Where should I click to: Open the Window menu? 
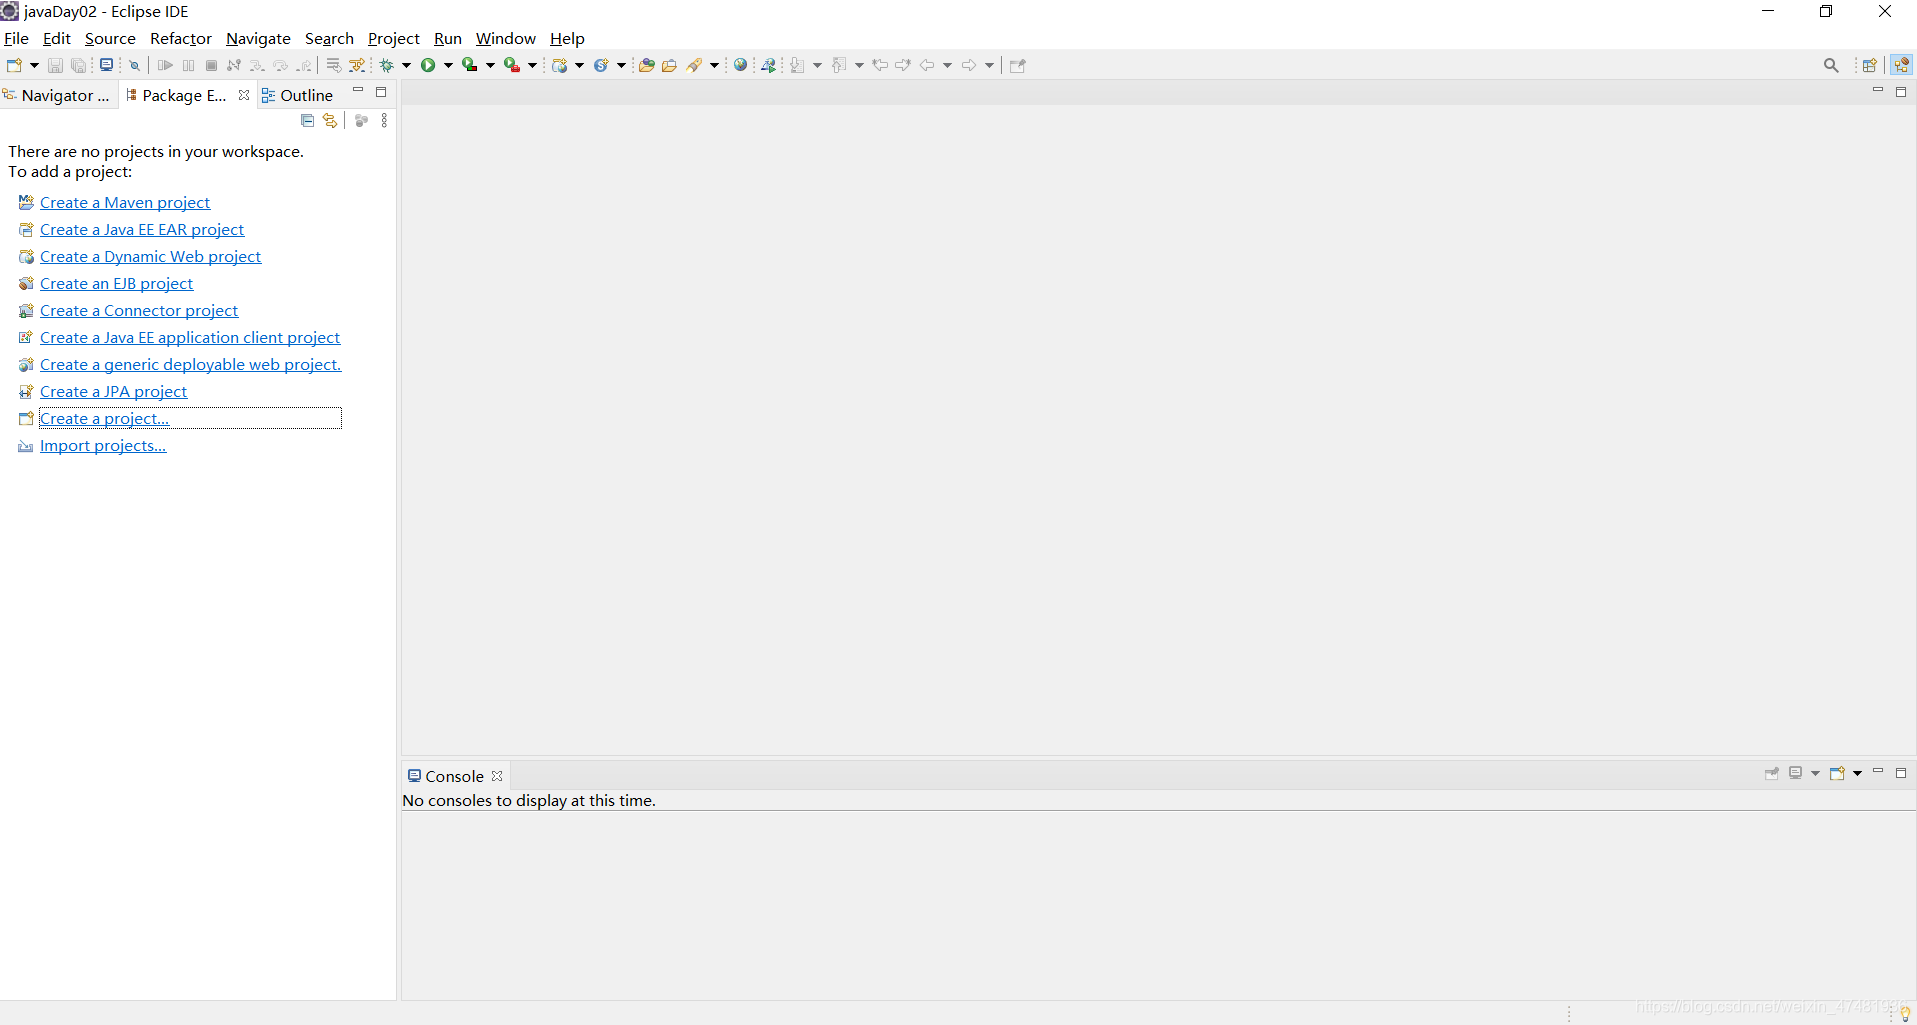[x=506, y=39]
